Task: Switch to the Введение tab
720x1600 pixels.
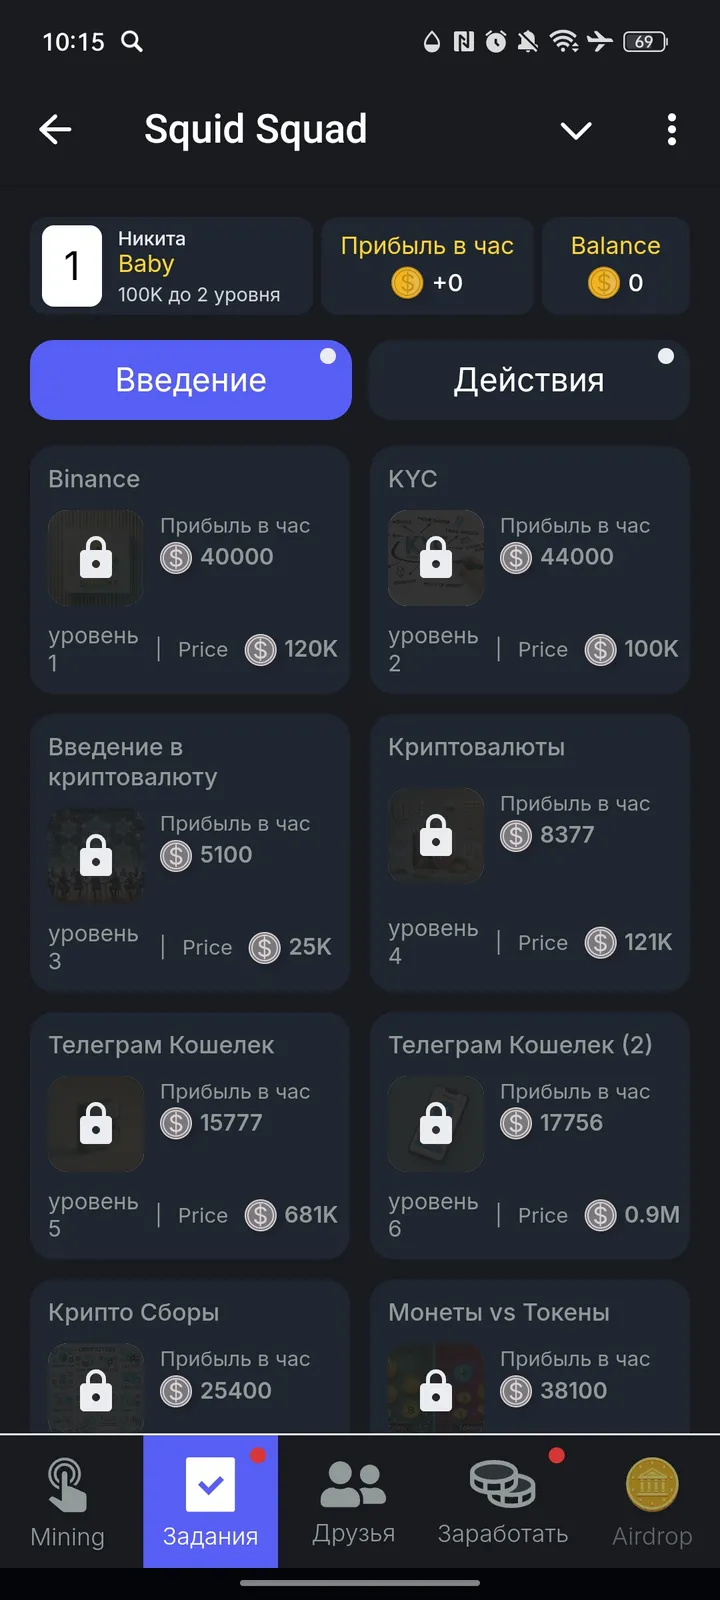Action: coord(191,380)
